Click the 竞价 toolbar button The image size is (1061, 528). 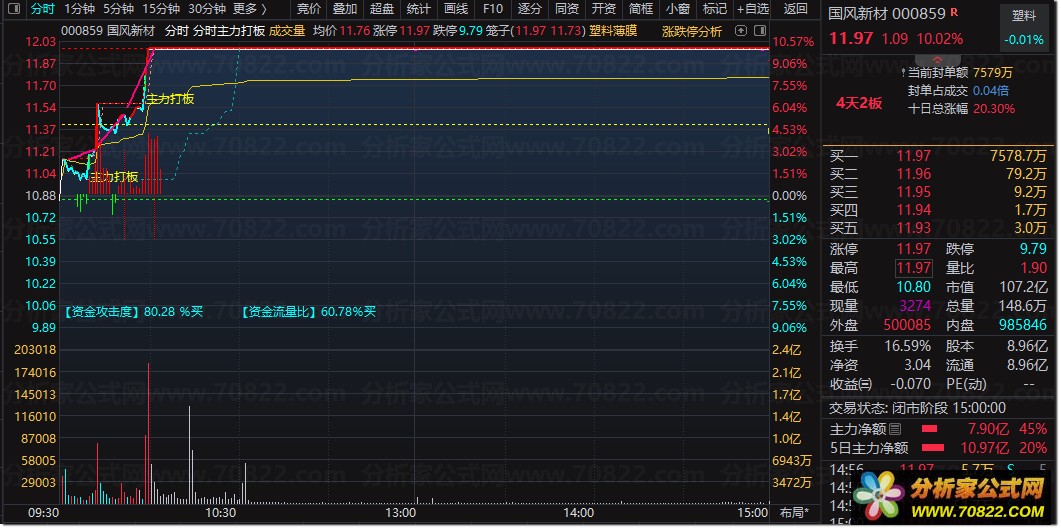click(309, 9)
